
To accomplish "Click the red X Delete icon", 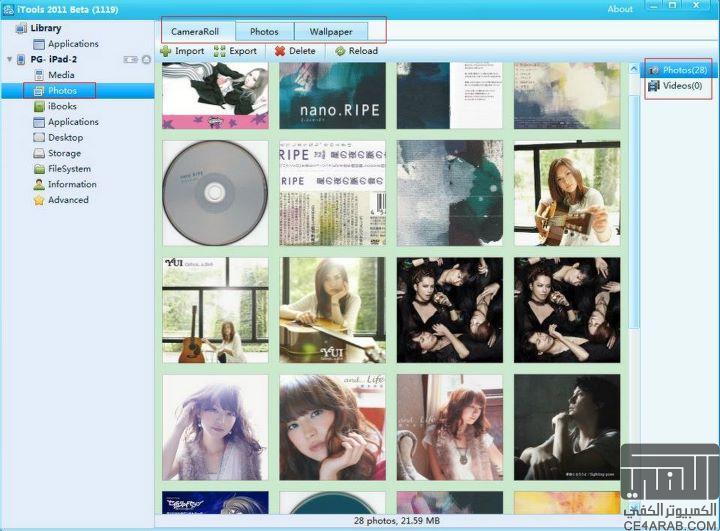I will point(280,51).
